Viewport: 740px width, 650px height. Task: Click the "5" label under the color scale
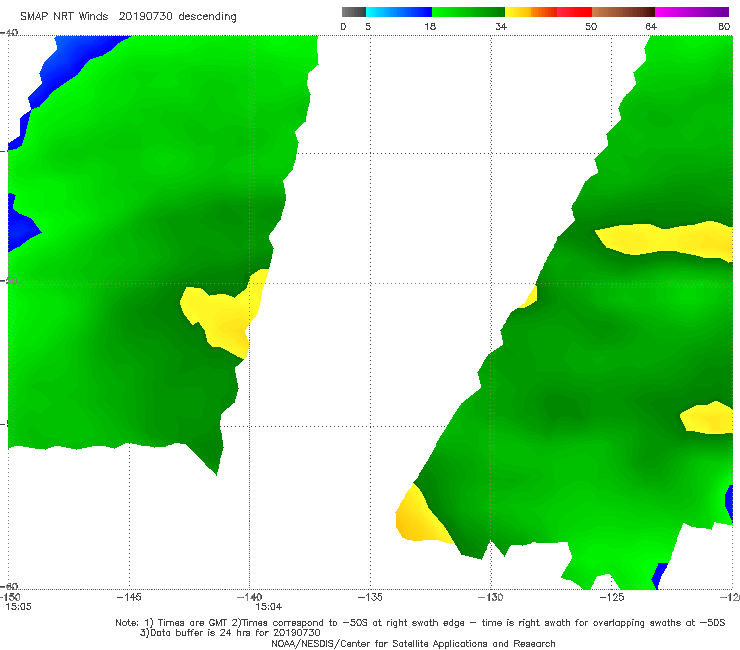[x=368, y=26]
